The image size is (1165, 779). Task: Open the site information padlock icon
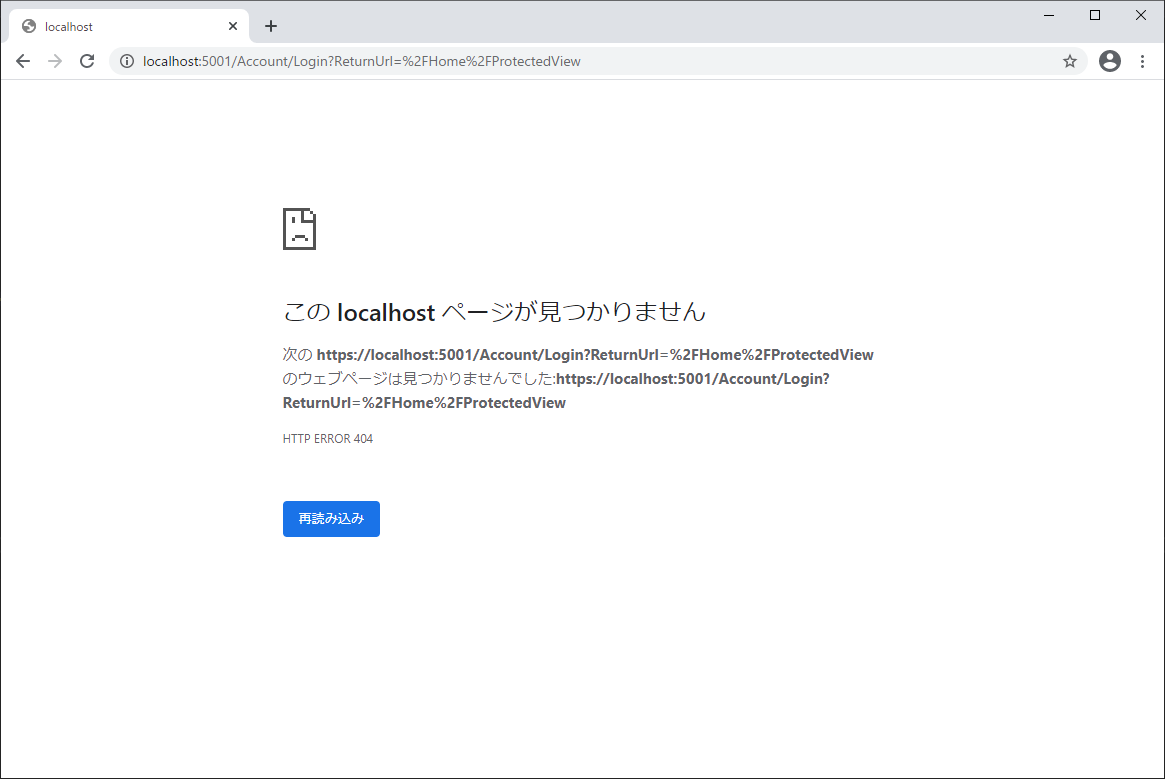[x=126, y=61]
